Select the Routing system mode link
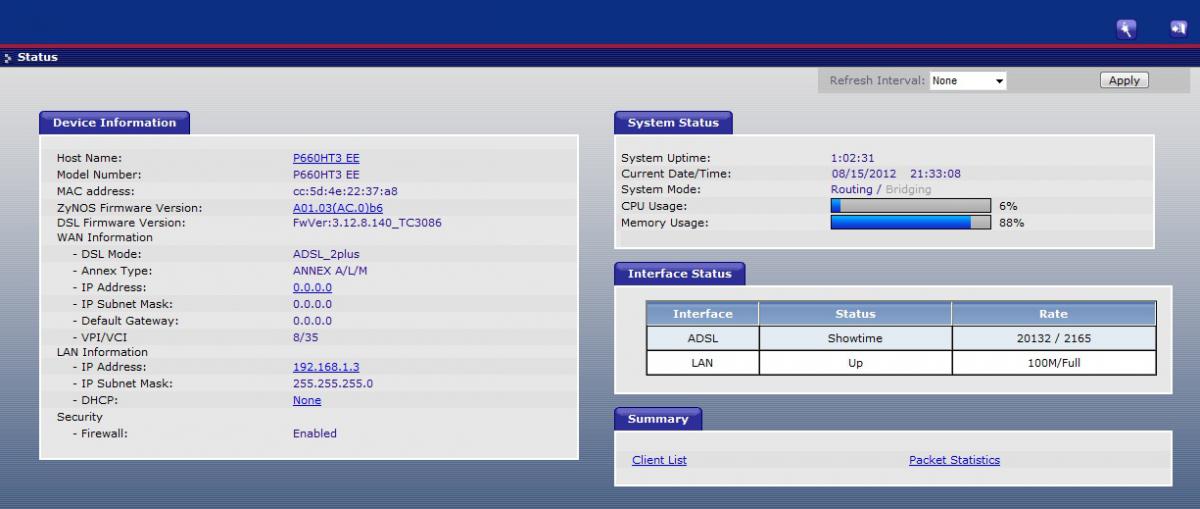 click(851, 190)
